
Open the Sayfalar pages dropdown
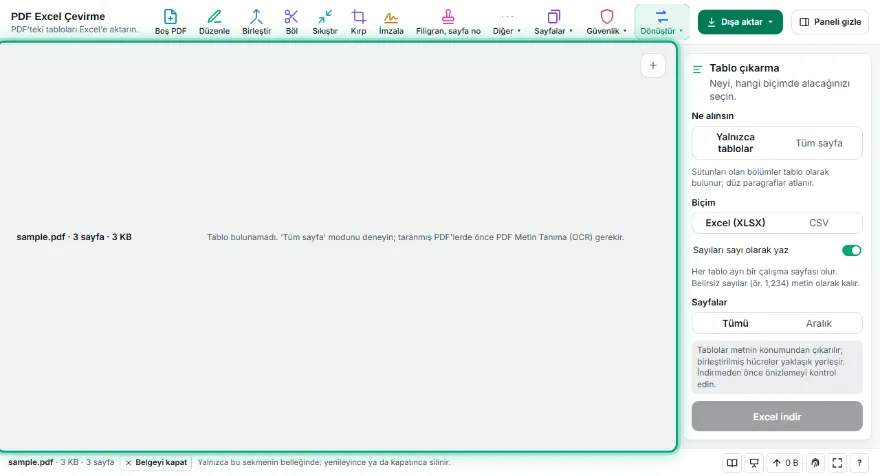tap(553, 22)
